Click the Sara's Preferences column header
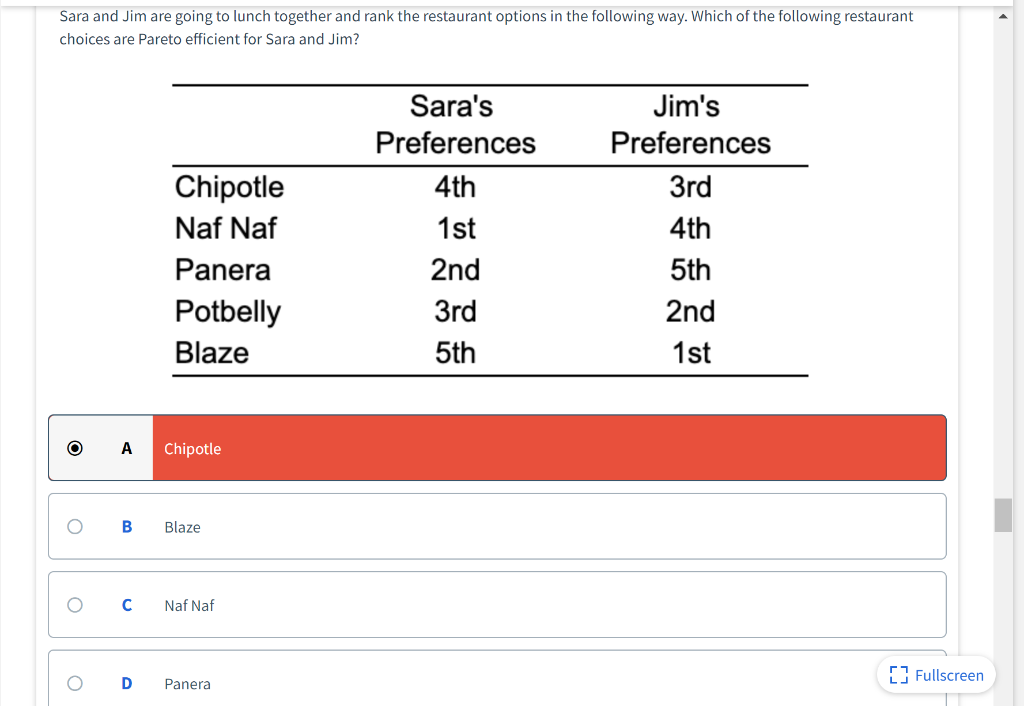The height and width of the screenshot is (706, 1024). [x=455, y=125]
